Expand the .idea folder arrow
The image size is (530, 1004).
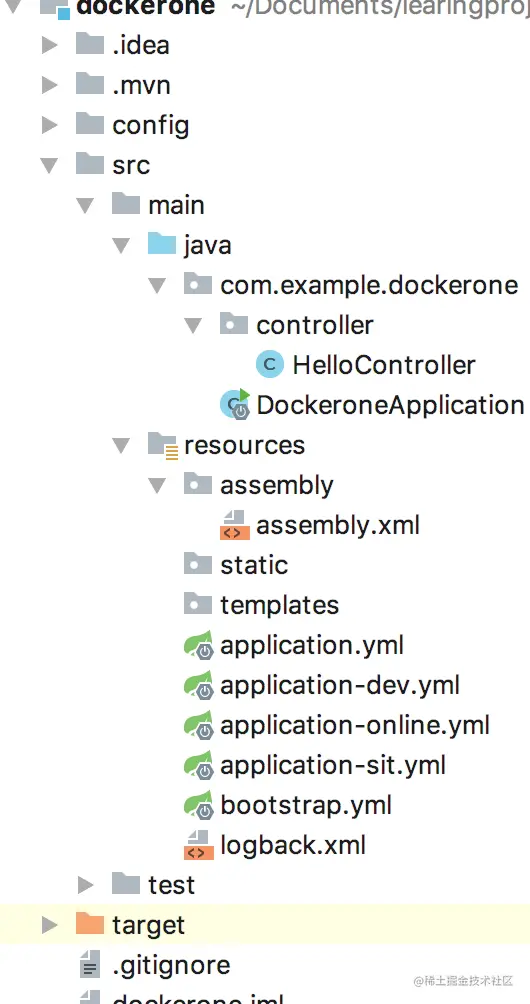click(x=49, y=45)
